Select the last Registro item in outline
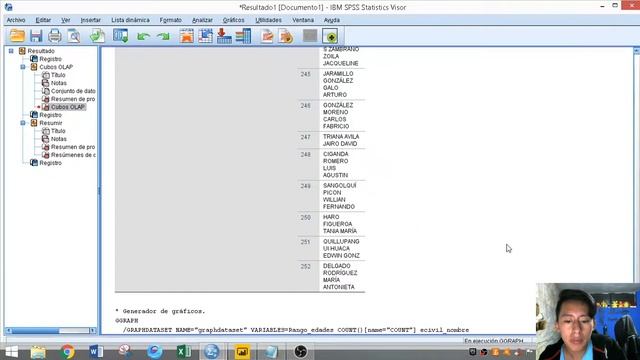 (51, 163)
